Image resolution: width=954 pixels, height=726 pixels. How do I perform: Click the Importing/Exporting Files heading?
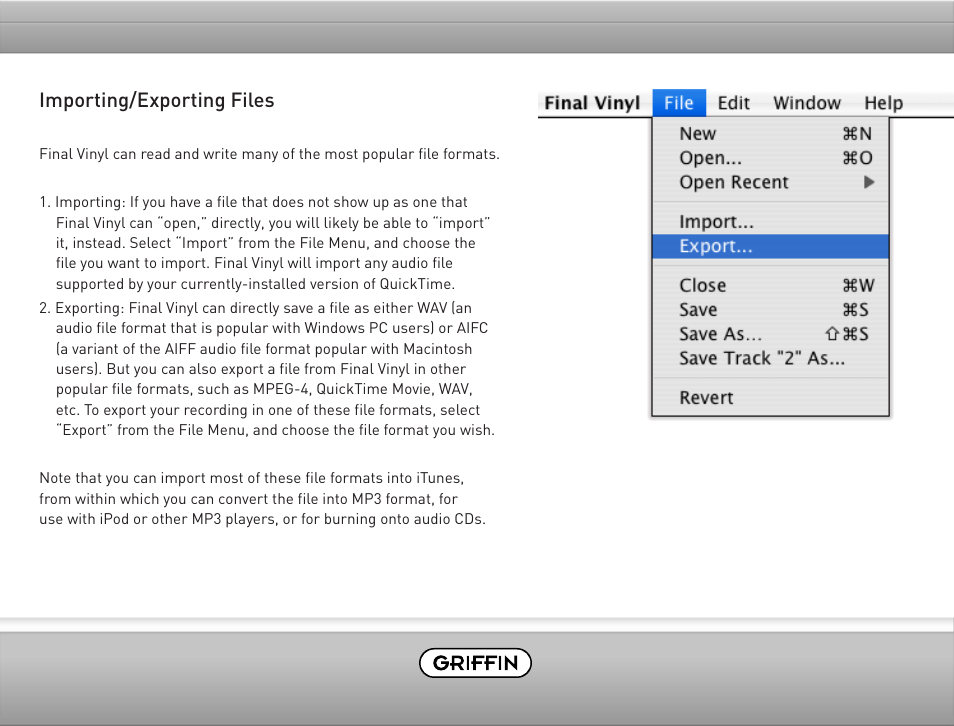point(157,100)
